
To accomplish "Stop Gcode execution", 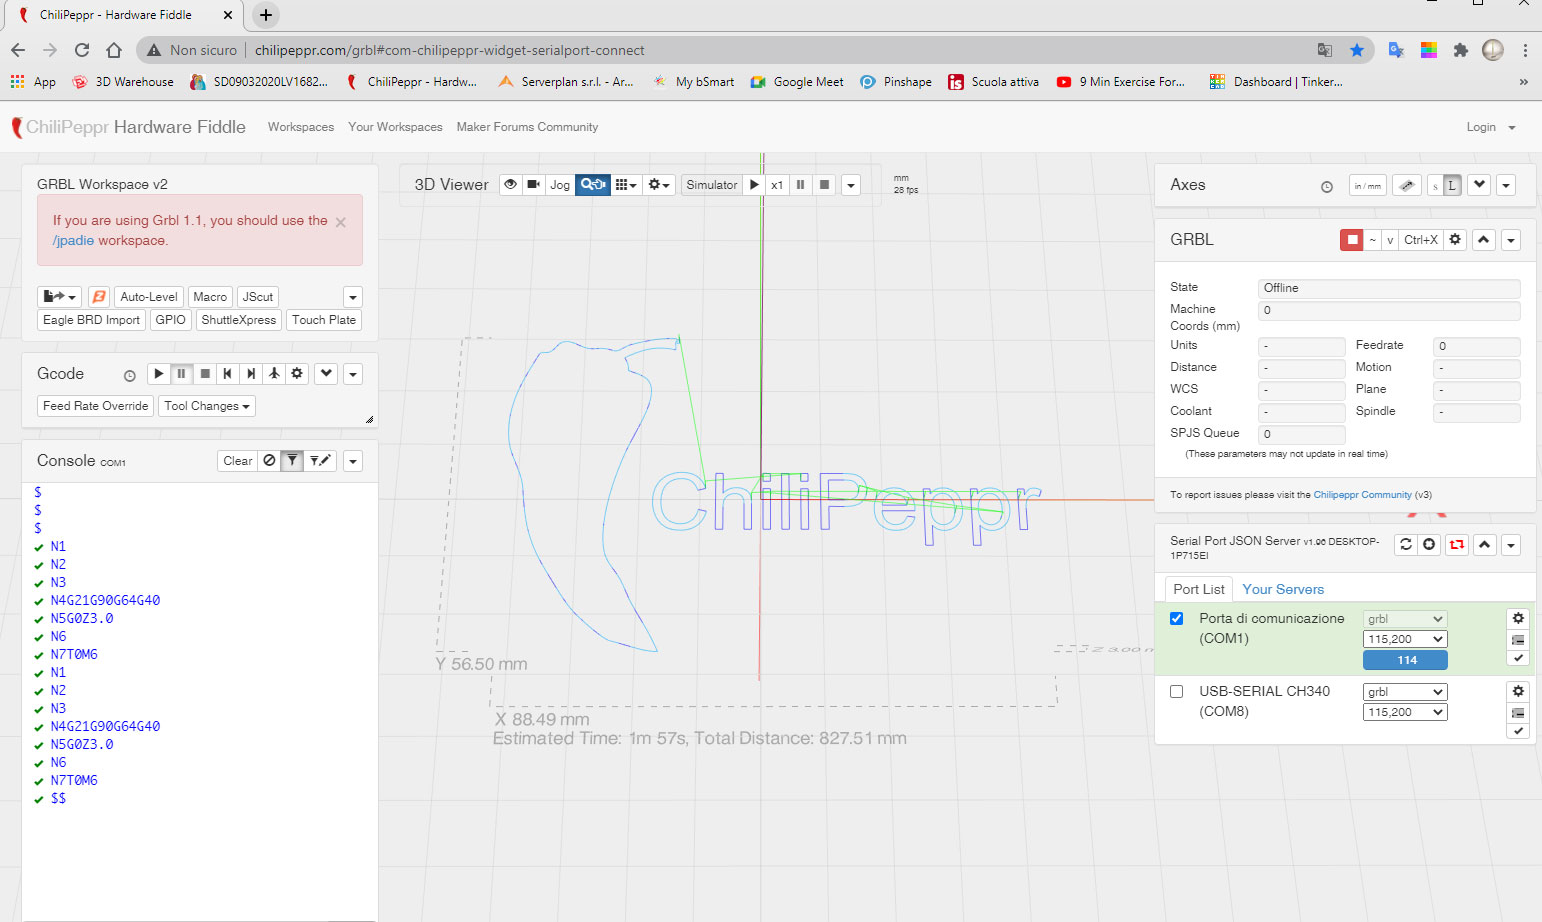I will tap(205, 374).
